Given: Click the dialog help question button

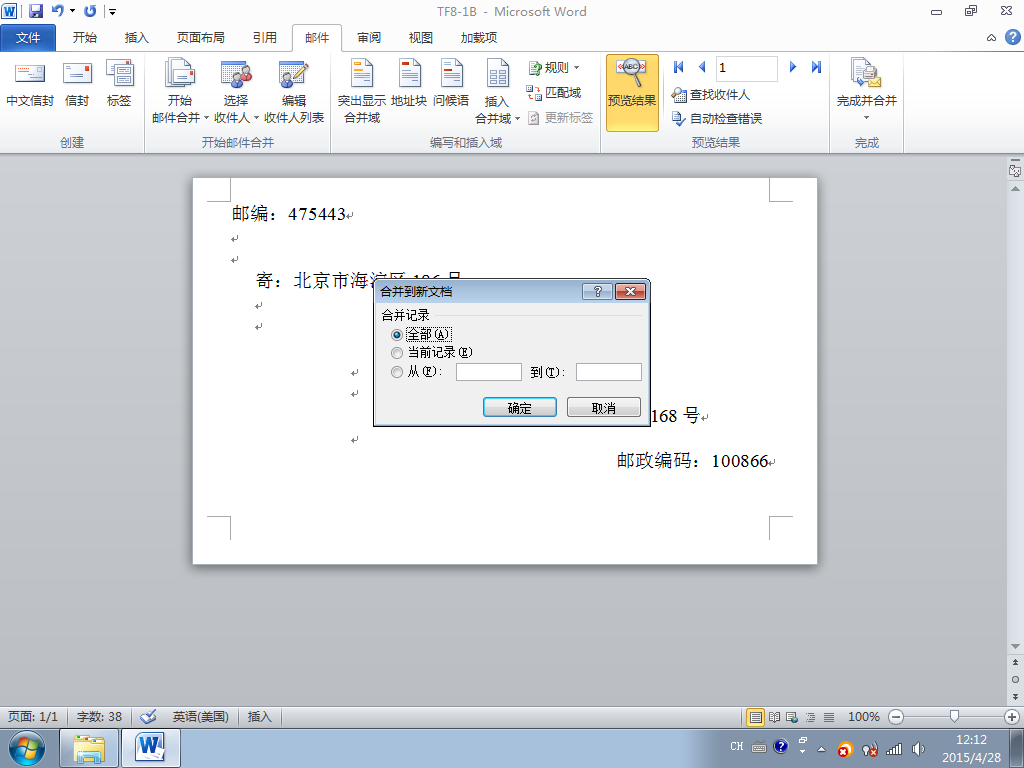Looking at the screenshot, I should click(597, 291).
